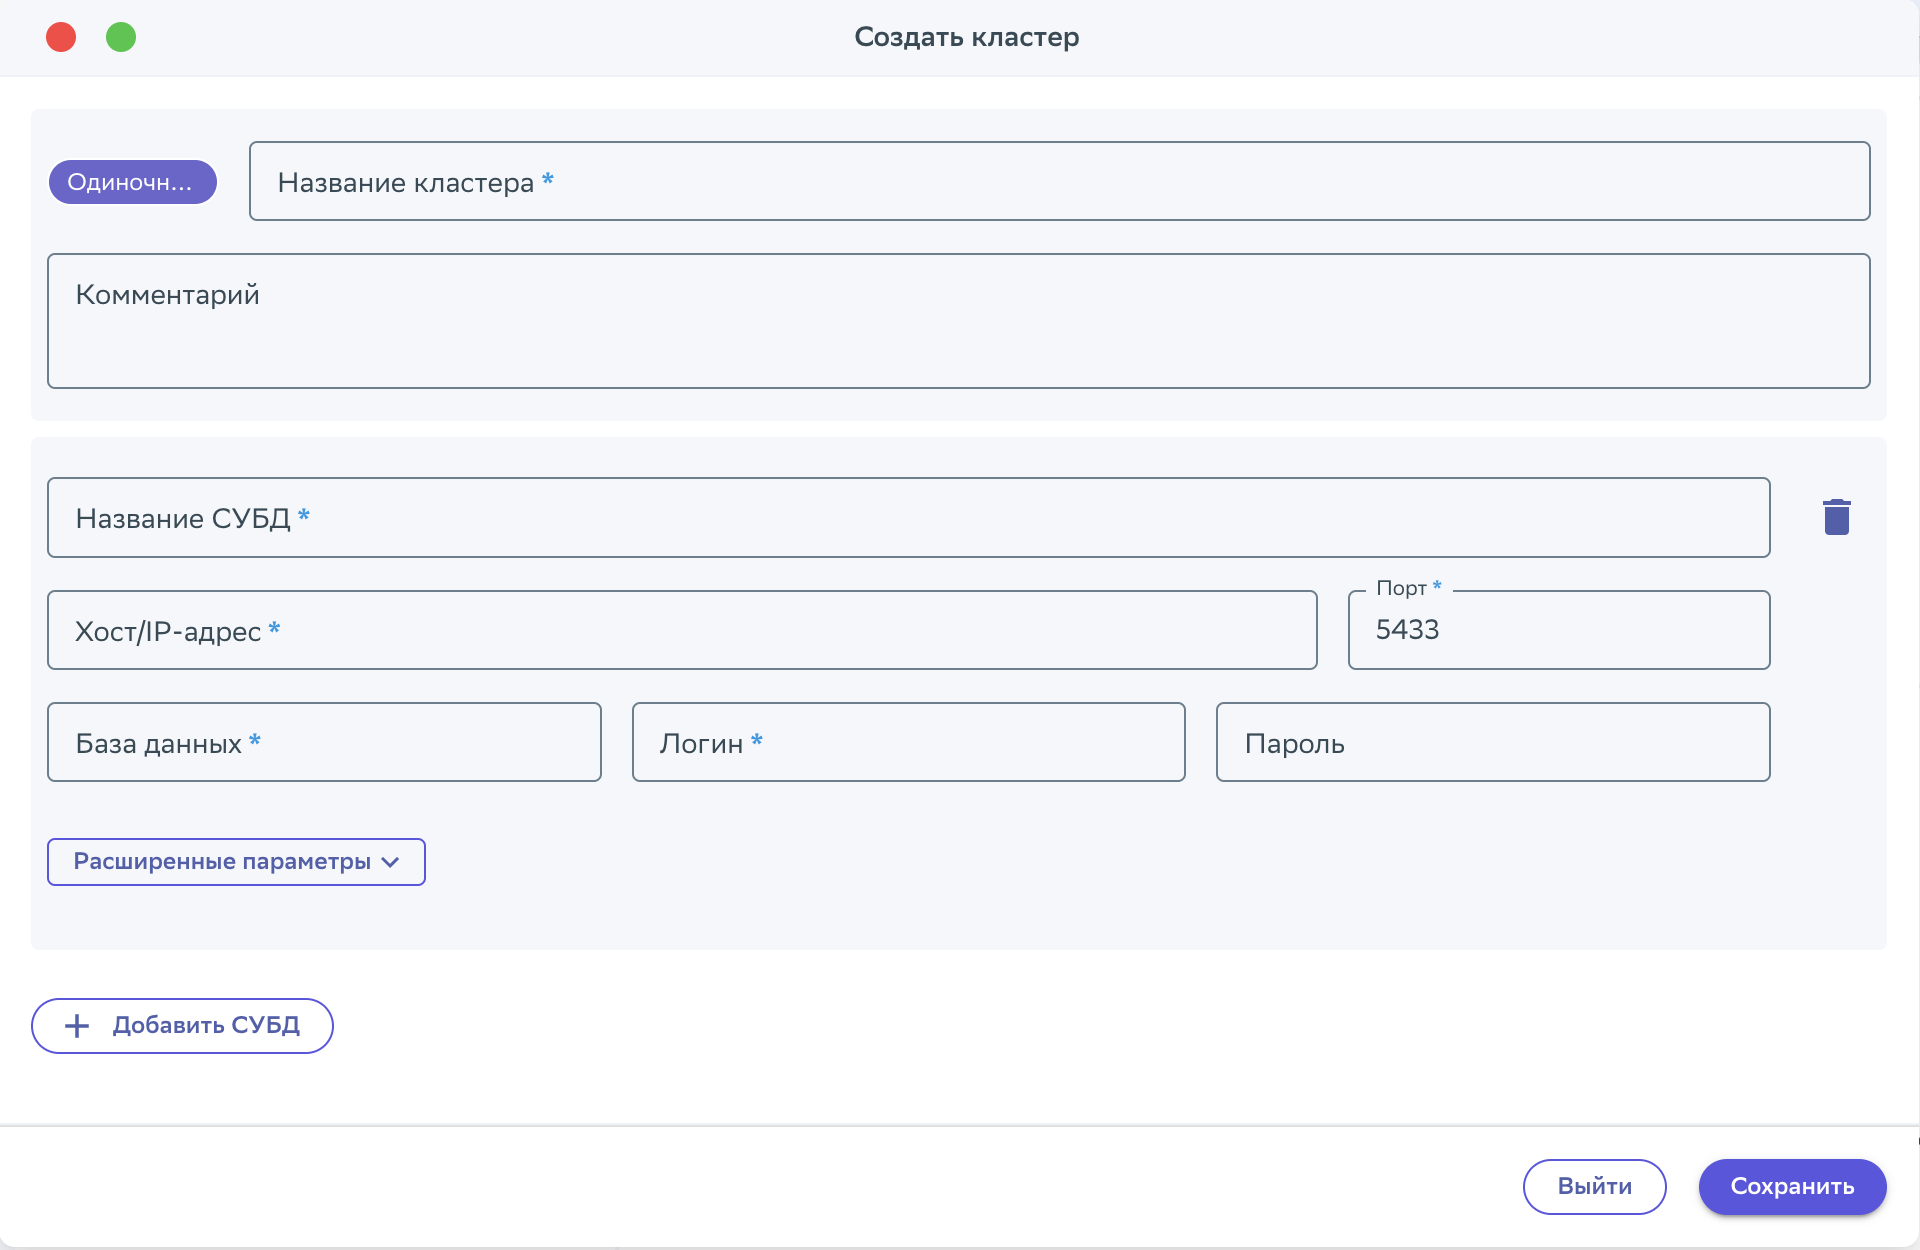Click the red close window button
The image size is (1920, 1250).
(x=61, y=37)
